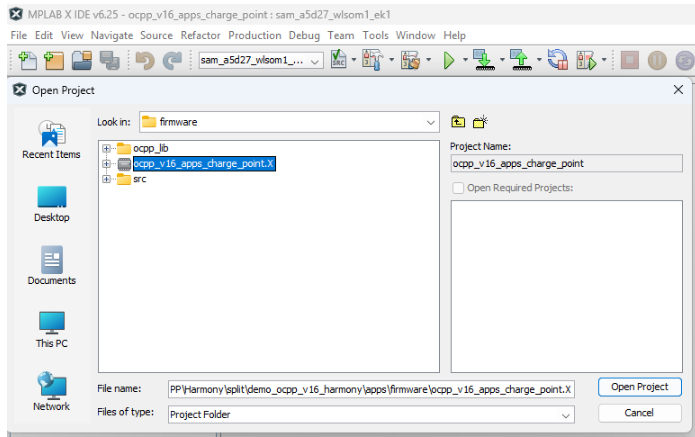Click the Debug Project icon

pyautogui.click(x=586, y=60)
